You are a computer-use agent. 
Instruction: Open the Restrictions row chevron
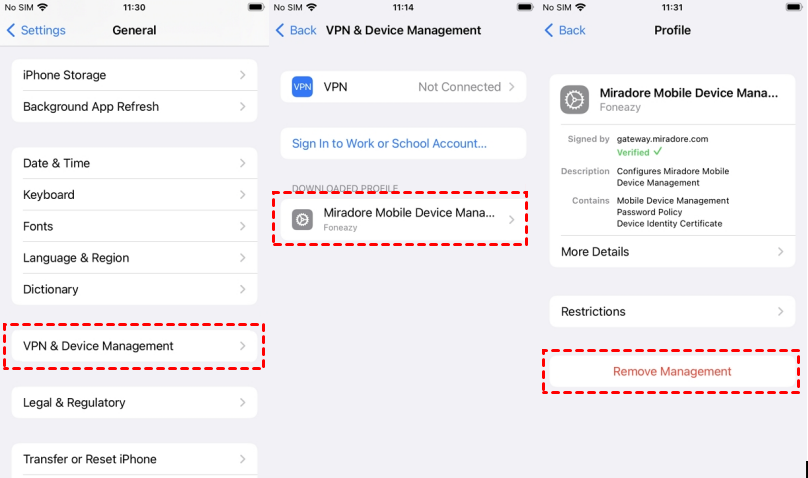(x=779, y=312)
